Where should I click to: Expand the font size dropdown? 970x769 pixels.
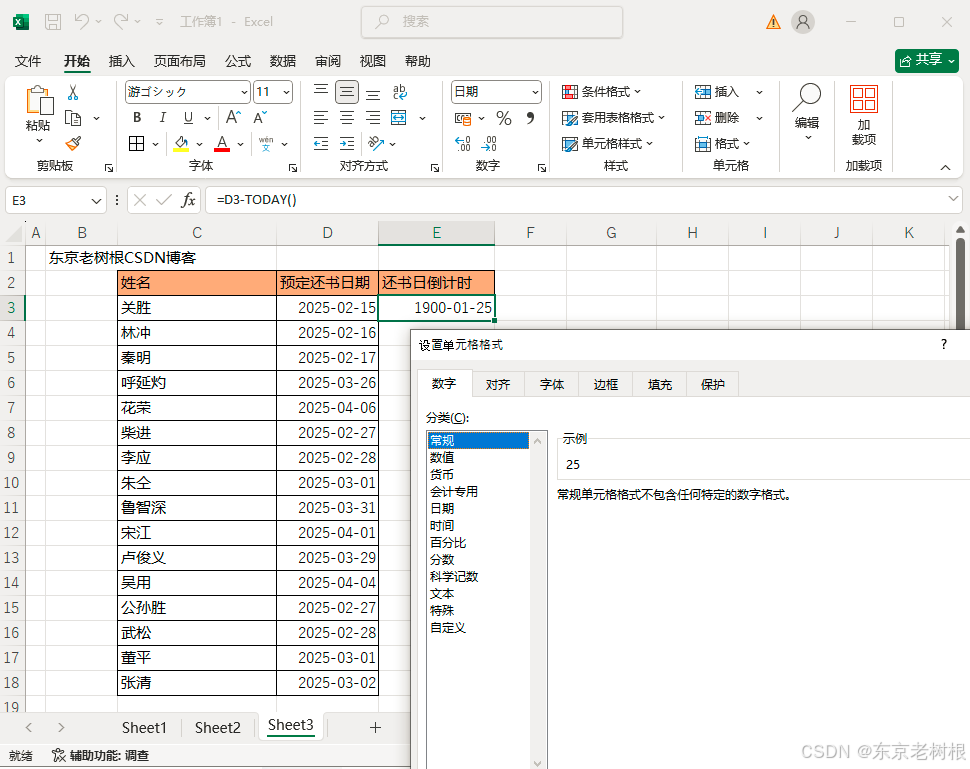286,92
